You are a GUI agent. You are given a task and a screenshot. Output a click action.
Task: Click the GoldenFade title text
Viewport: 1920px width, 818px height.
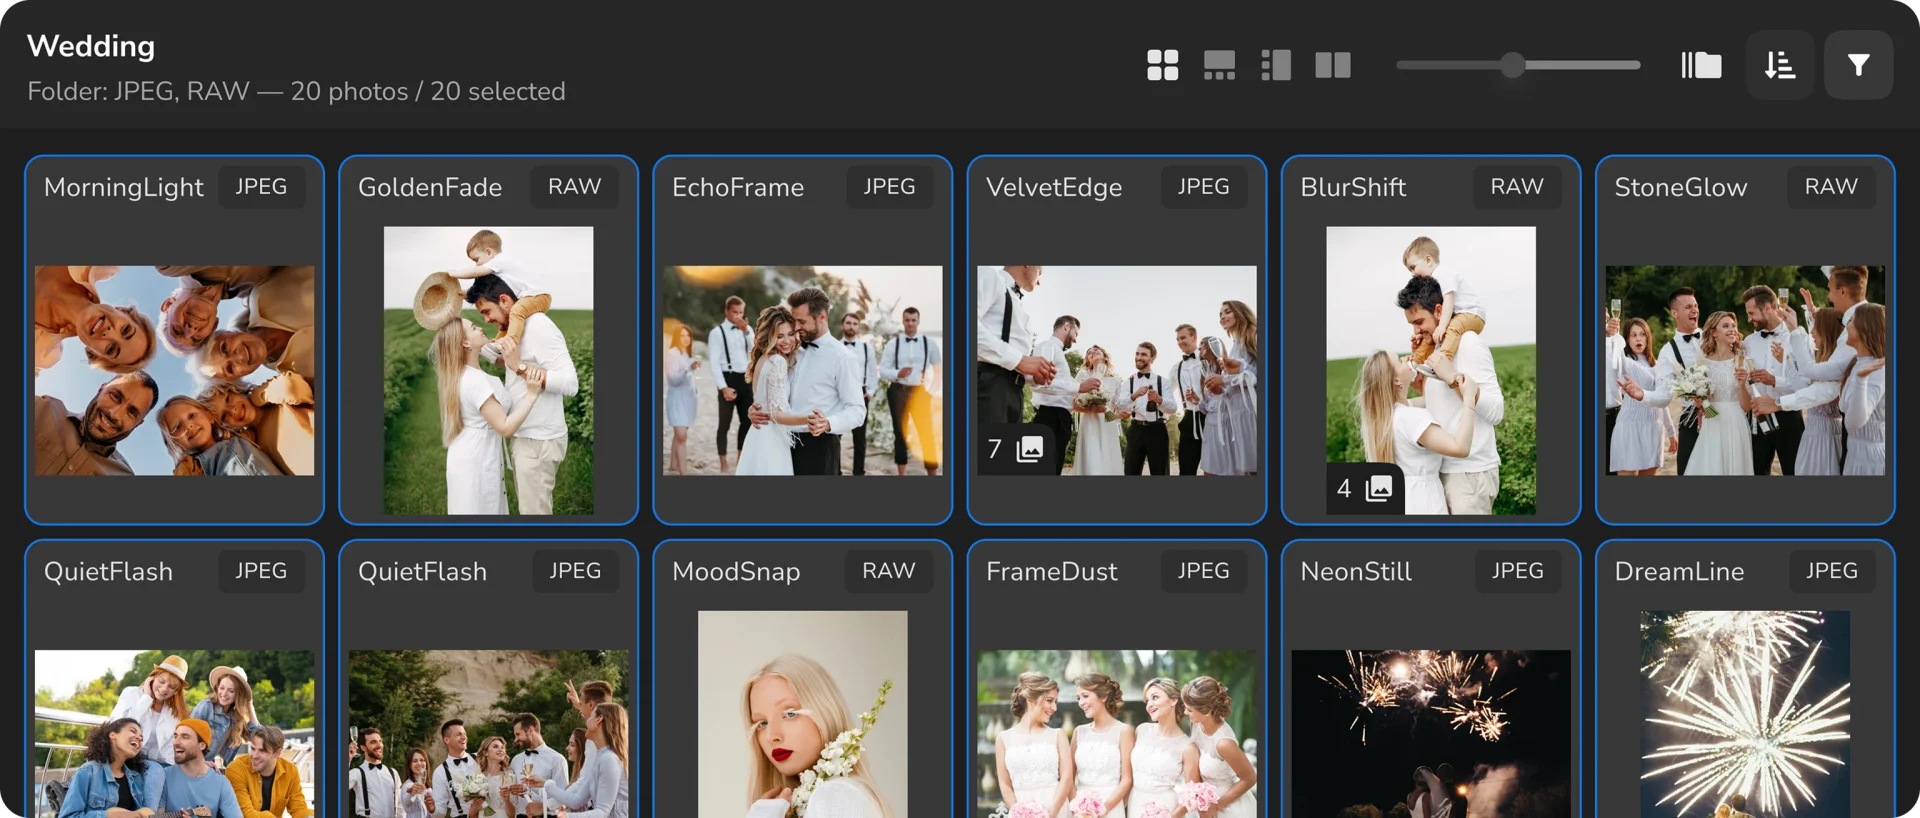coord(430,188)
